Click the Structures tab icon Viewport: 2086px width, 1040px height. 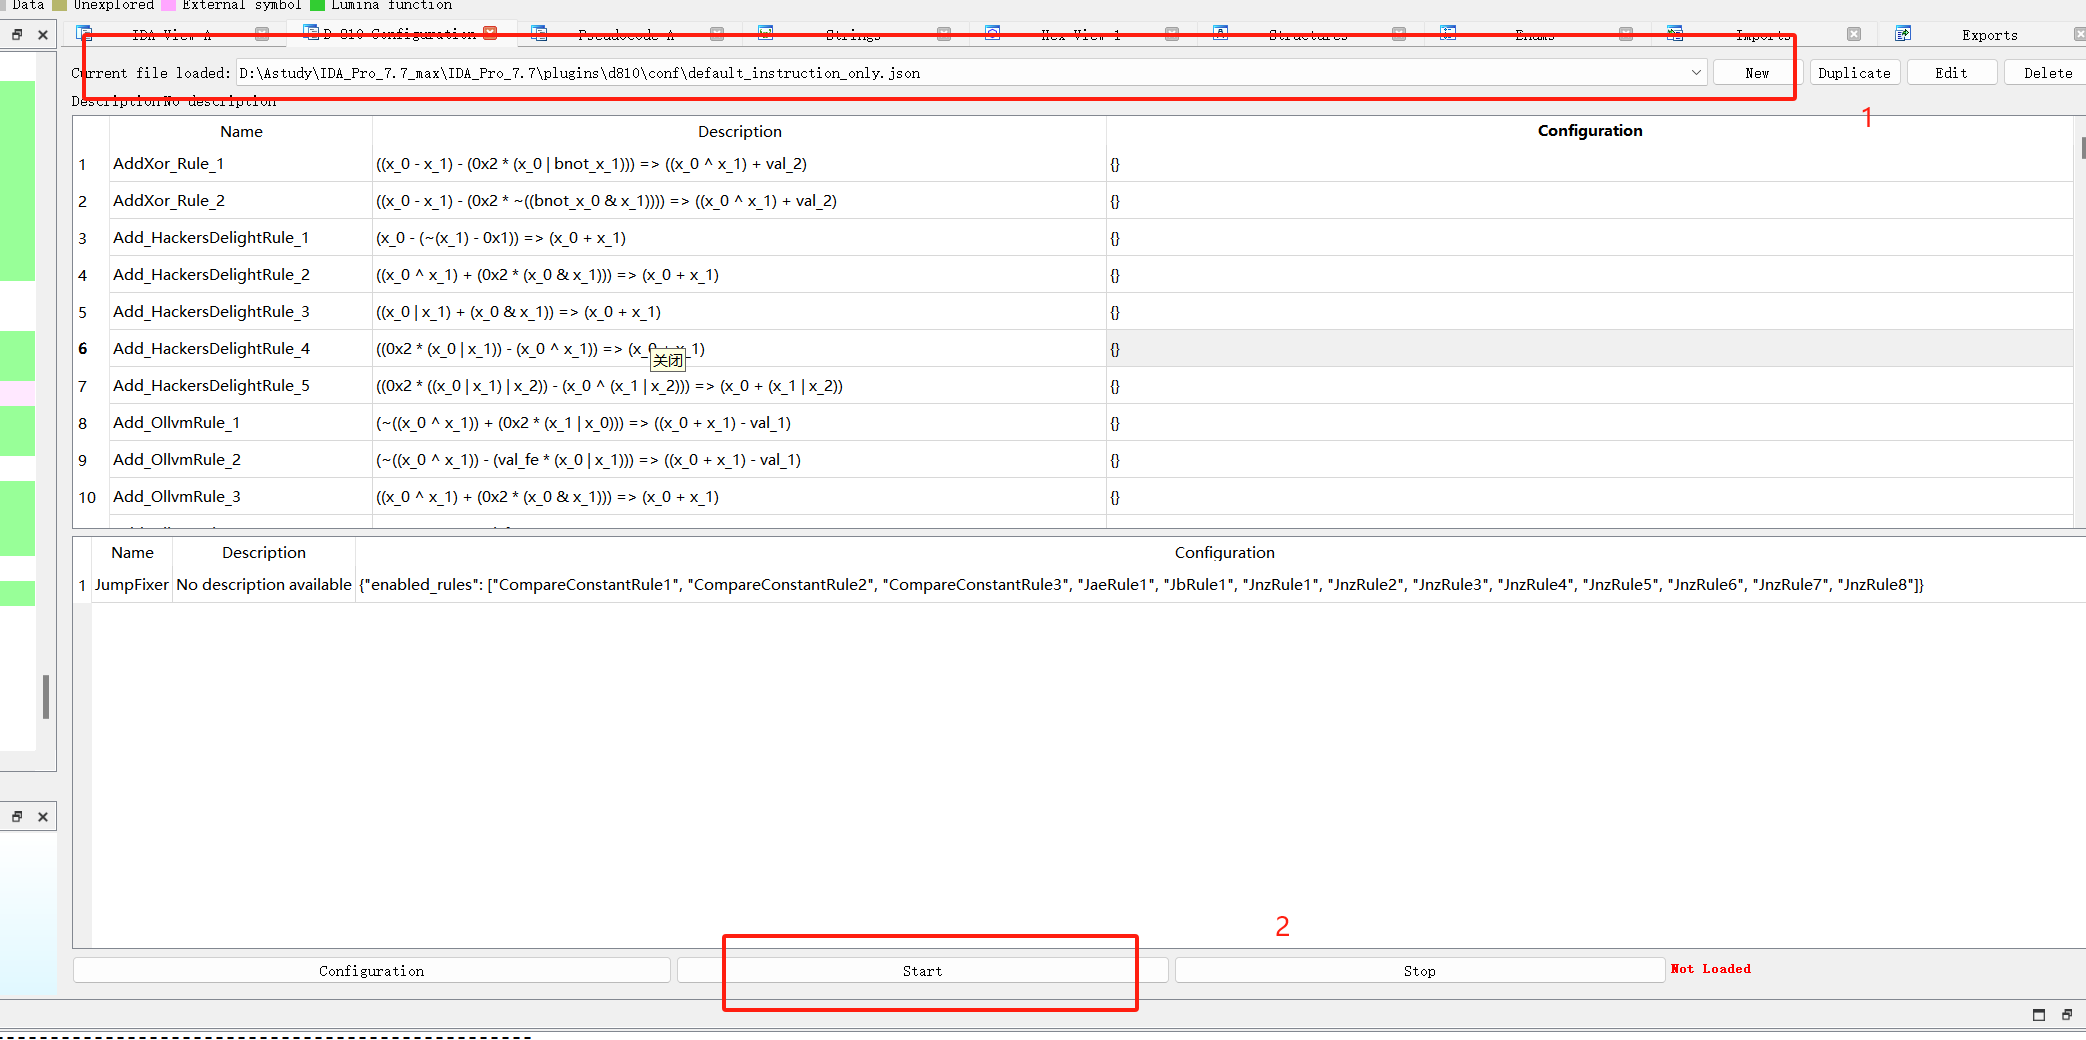1221,33
